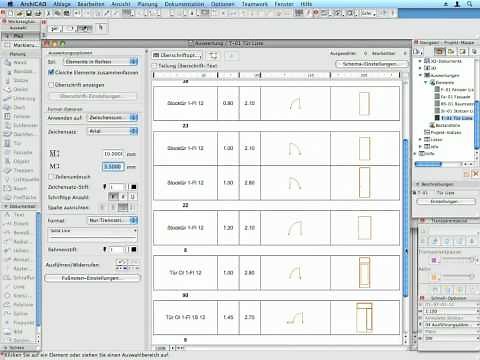Open the Teamwork menu
The height and width of the screenshot is (360, 480).
pyautogui.click(x=255, y=4)
